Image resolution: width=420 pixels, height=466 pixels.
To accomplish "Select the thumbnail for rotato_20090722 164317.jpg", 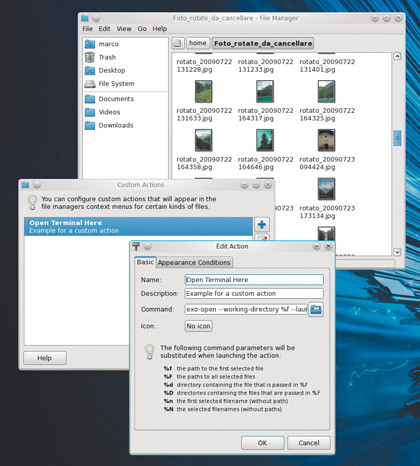I will point(265,91).
